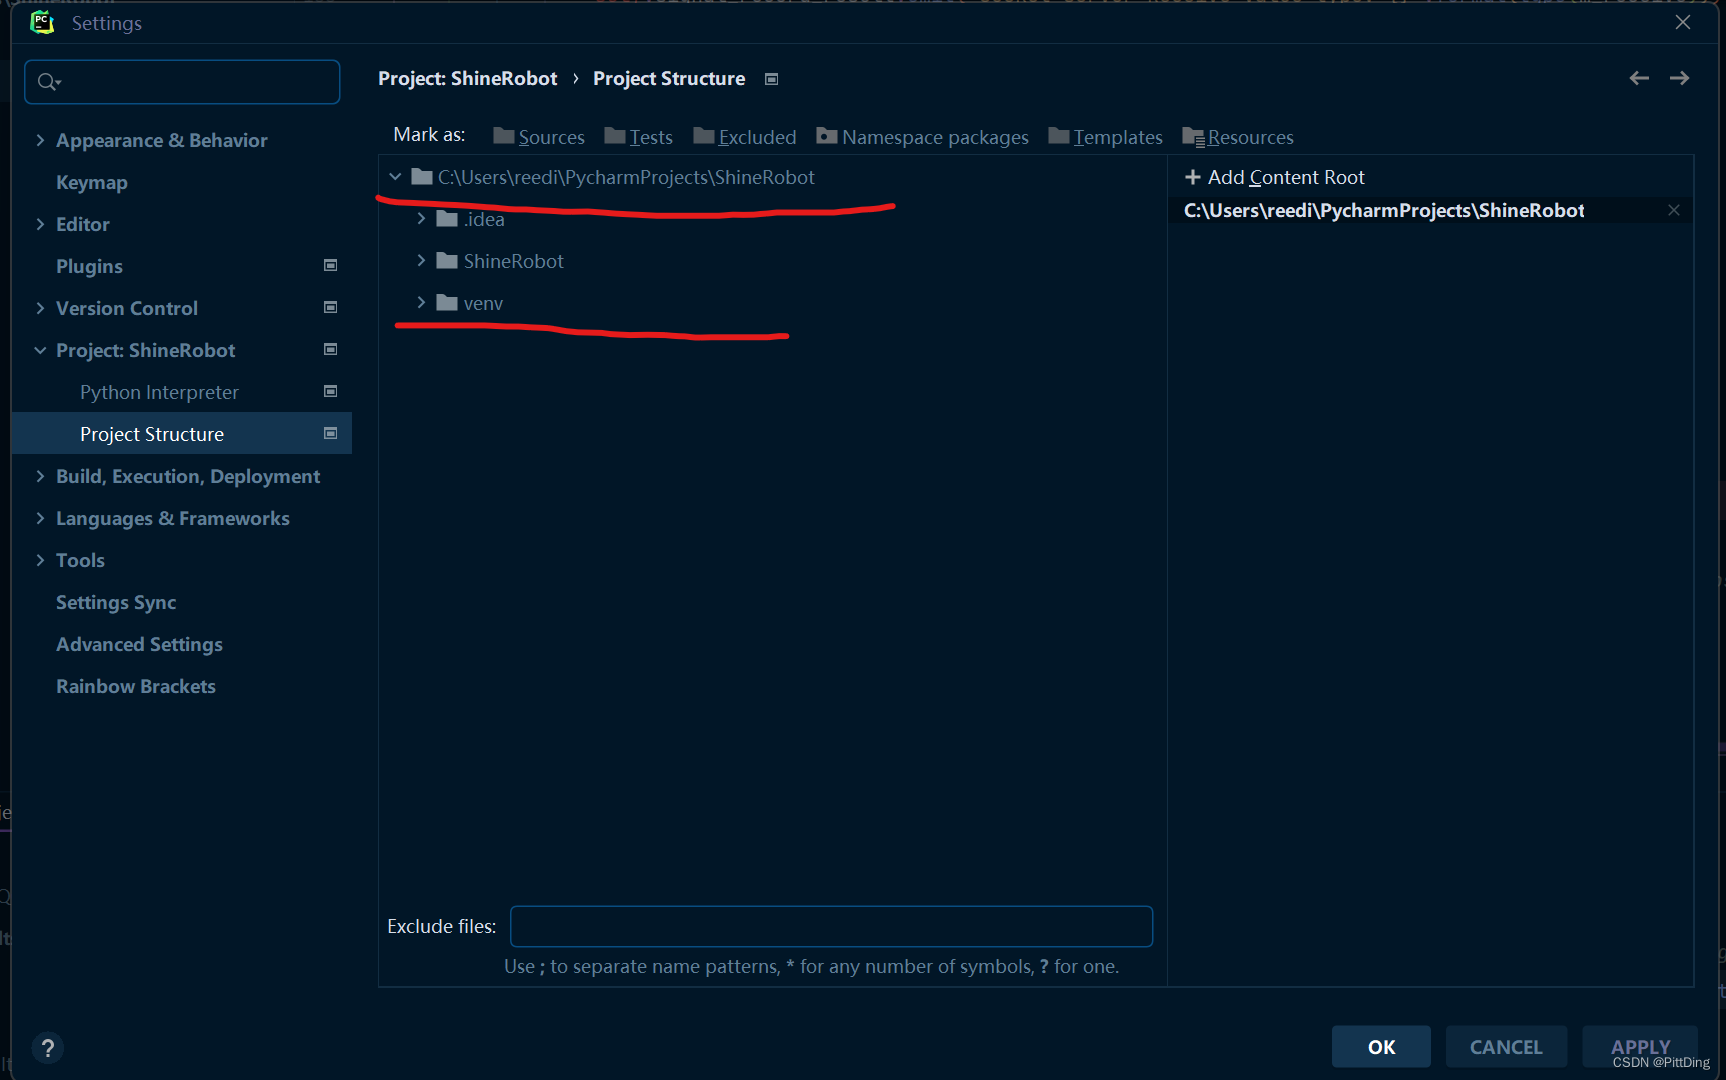The height and width of the screenshot is (1080, 1726).
Task: Expand Appearance & Behavior section
Action: tap(40, 140)
